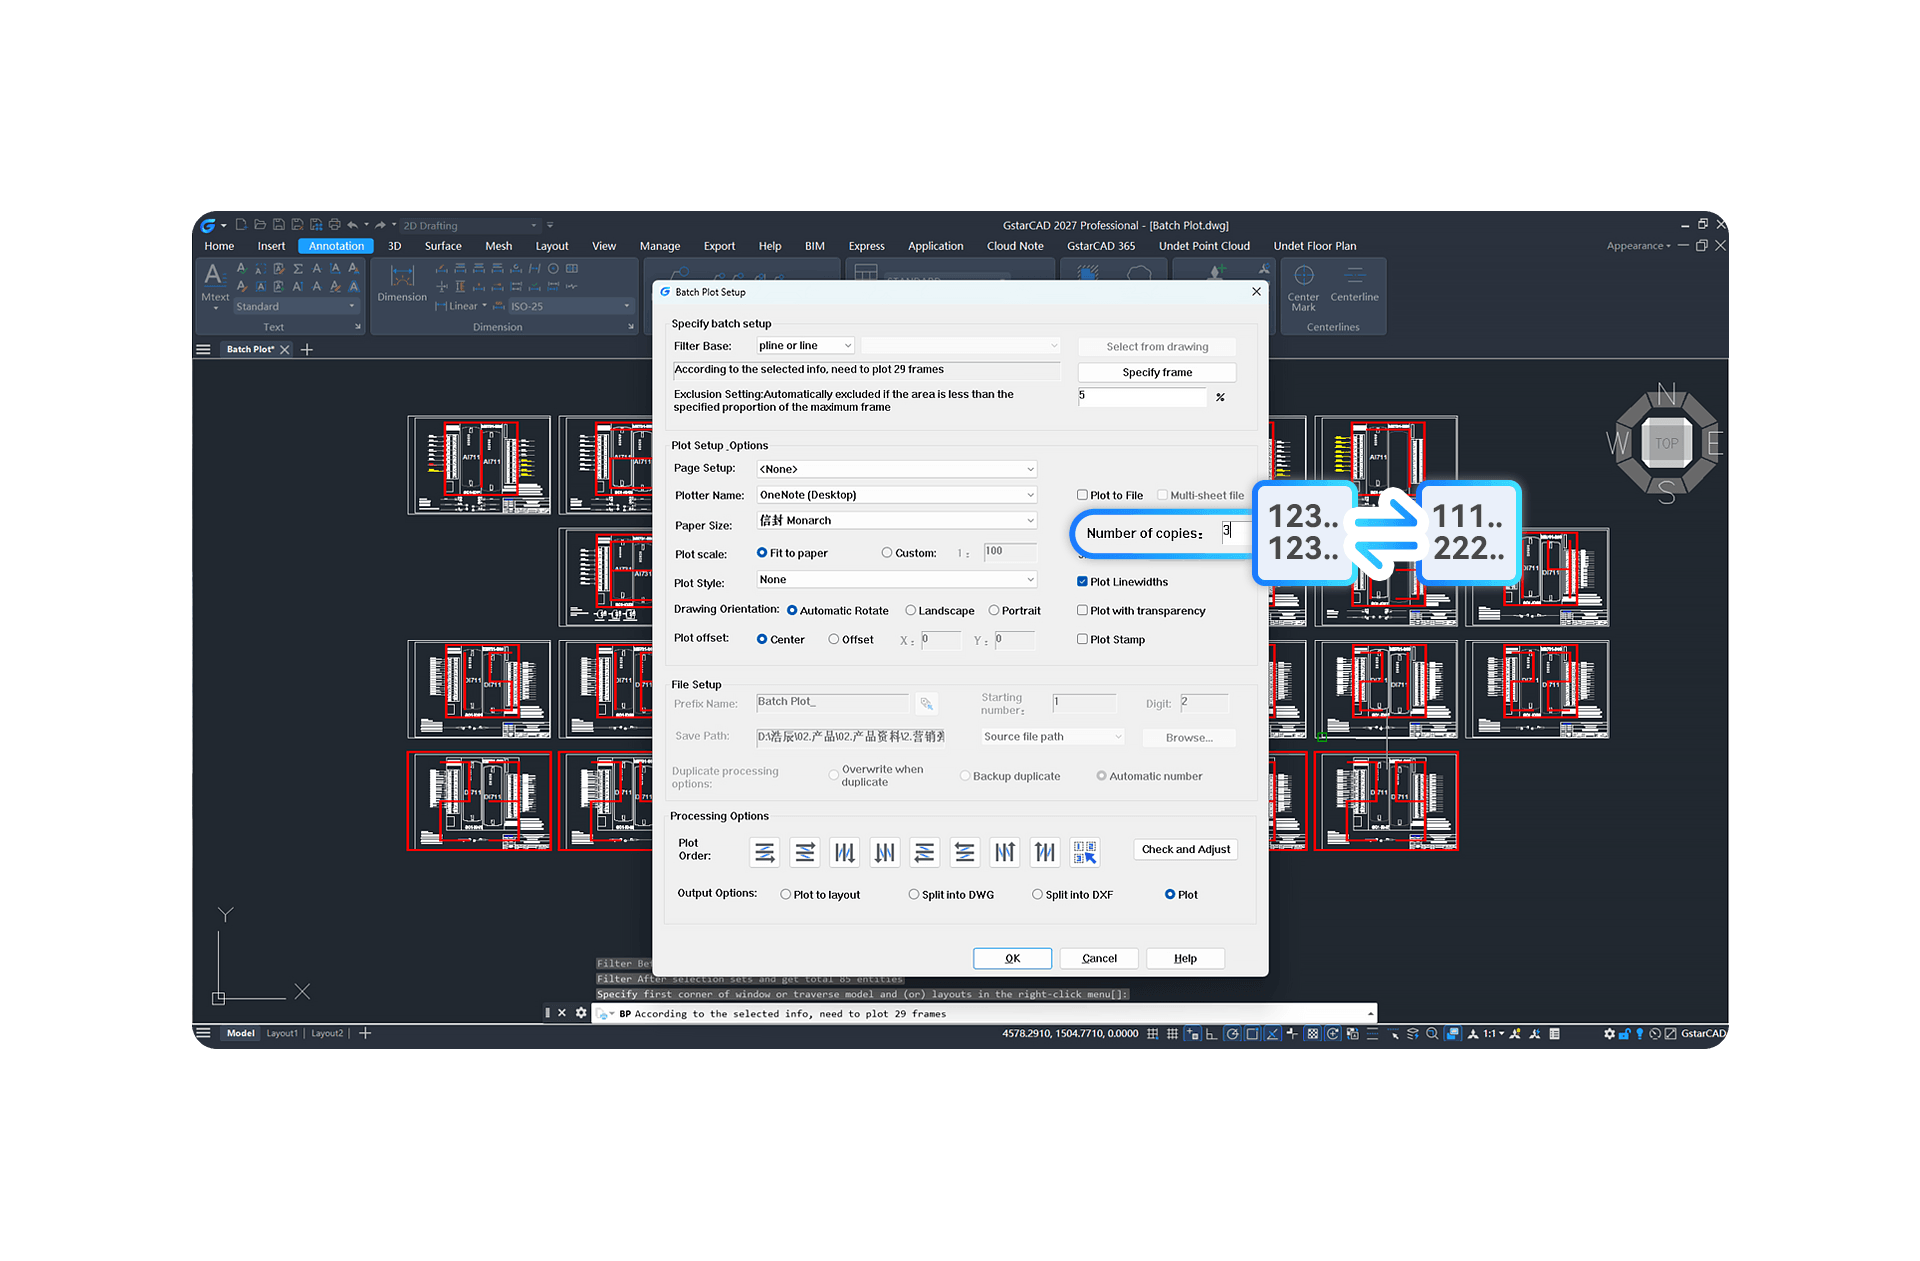Open the Plotter Name dropdown
The height and width of the screenshot is (1261, 1920).
coord(897,495)
